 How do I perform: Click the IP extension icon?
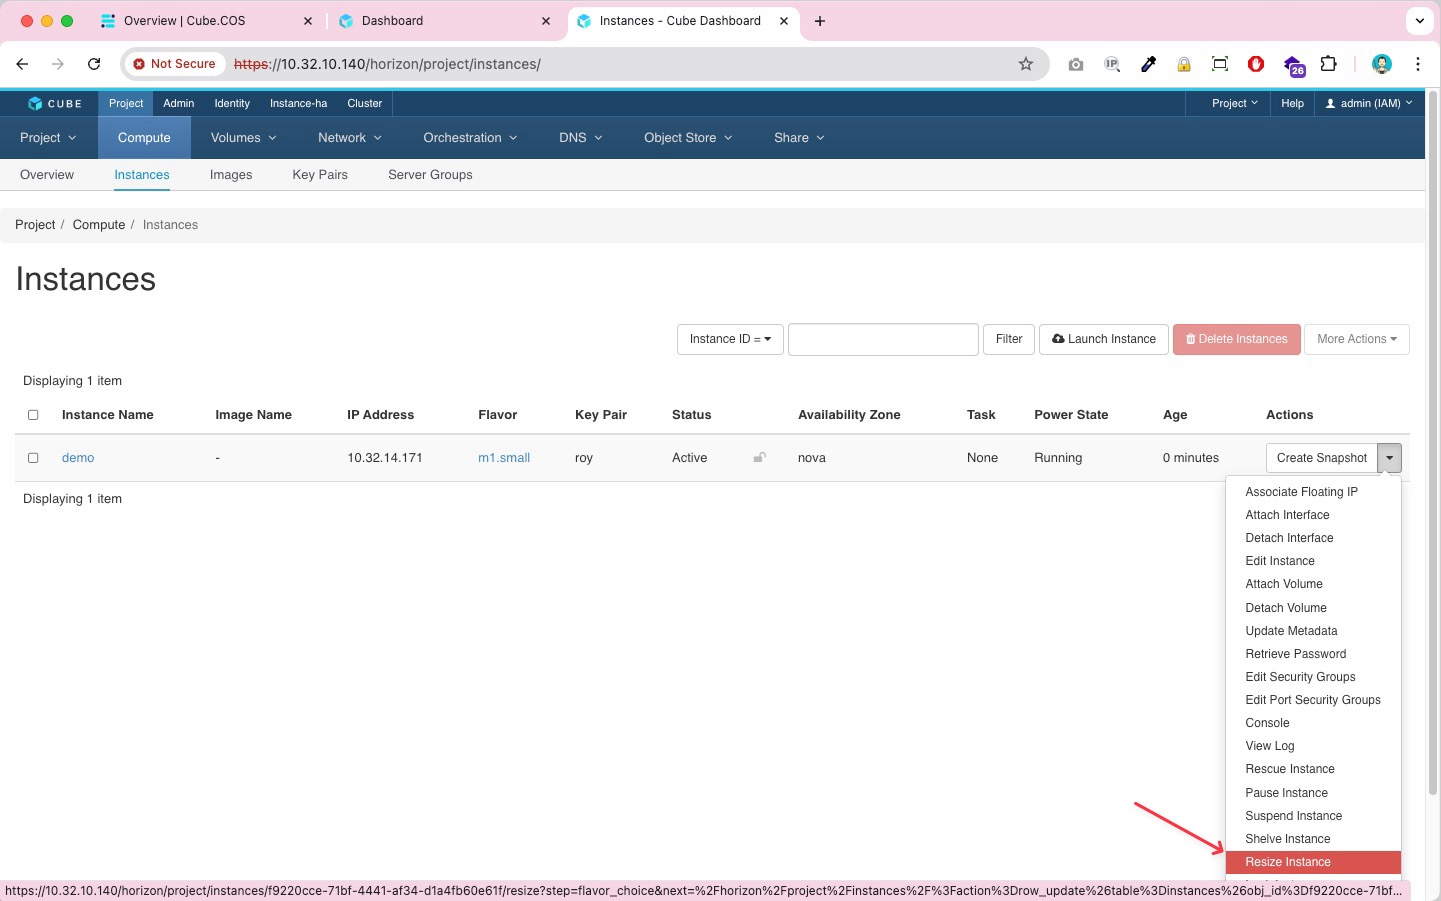coord(1112,64)
